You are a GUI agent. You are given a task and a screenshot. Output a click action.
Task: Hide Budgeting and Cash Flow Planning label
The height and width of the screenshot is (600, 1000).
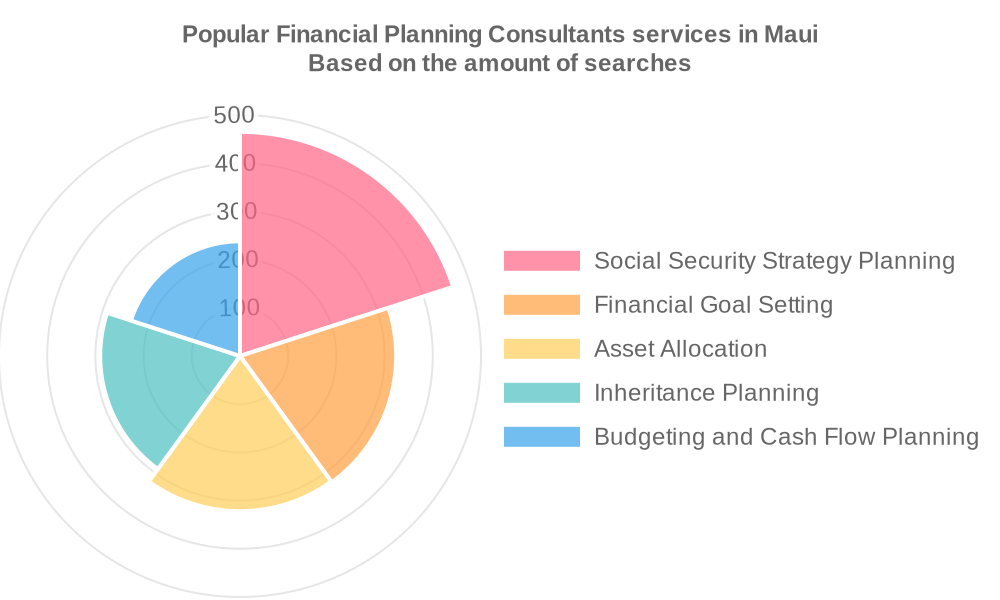(x=786, y=437)
